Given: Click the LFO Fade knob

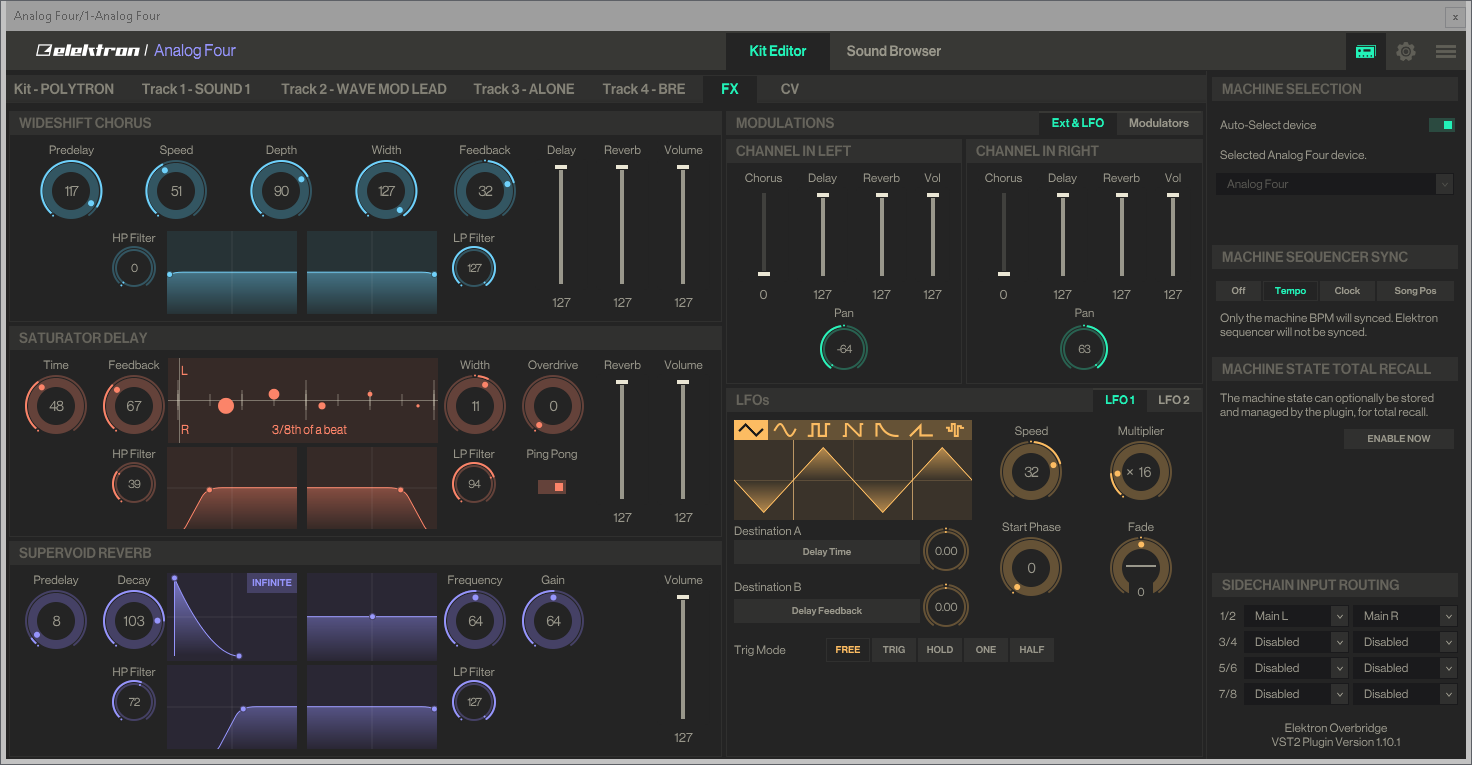Looking at the screenshot, I should click(x=1140, y=566).
